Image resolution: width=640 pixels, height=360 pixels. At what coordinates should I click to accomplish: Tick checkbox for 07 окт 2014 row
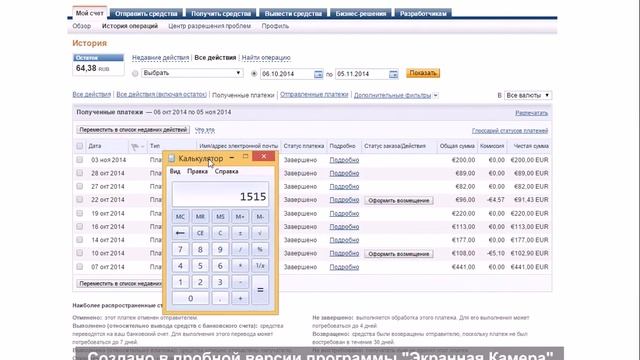coord(80,267)
